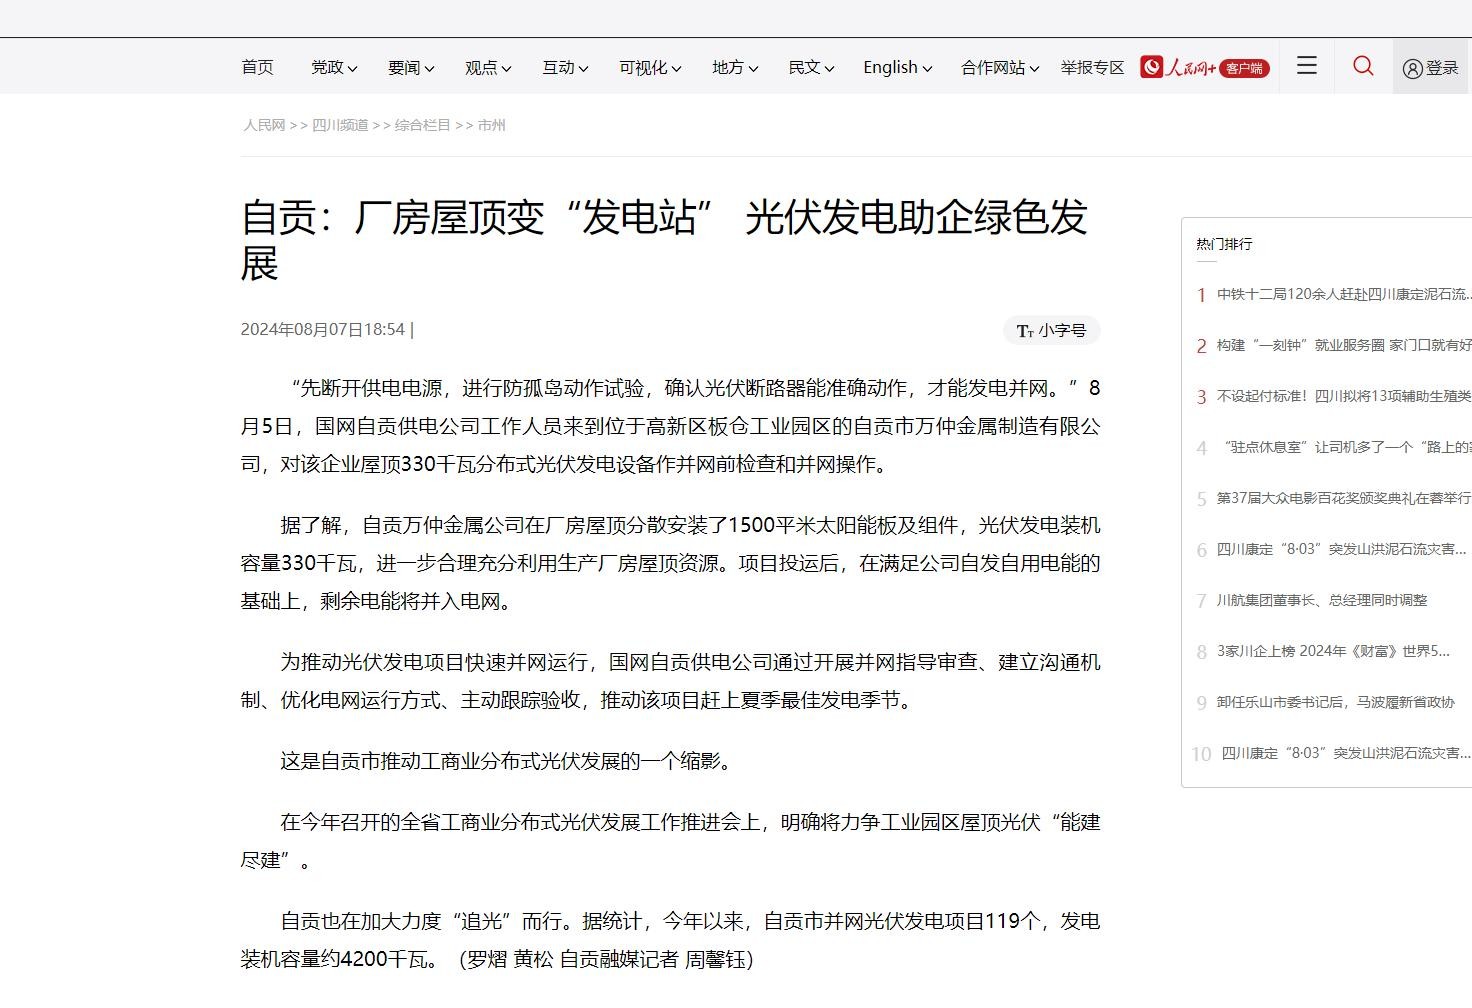
Task: Open the English language dropdown
Action: pos(897,67)
